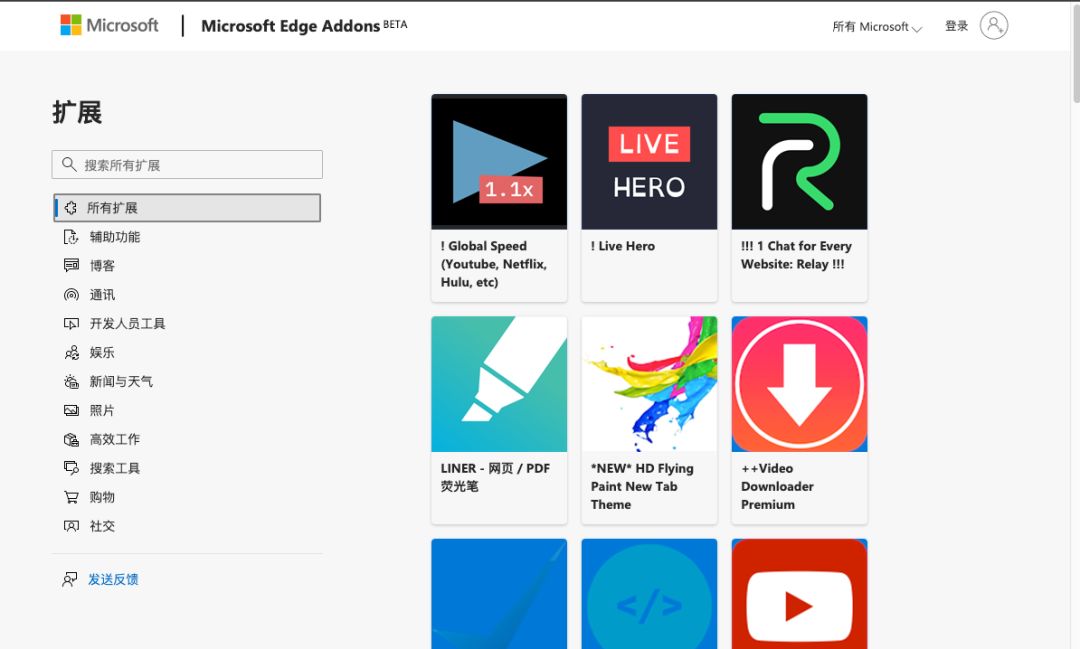Screen dimensions: 1080x649
Task: Click the 'LINER - 网页 / PDF 荧光笔' title
Action: coord(495,477)
